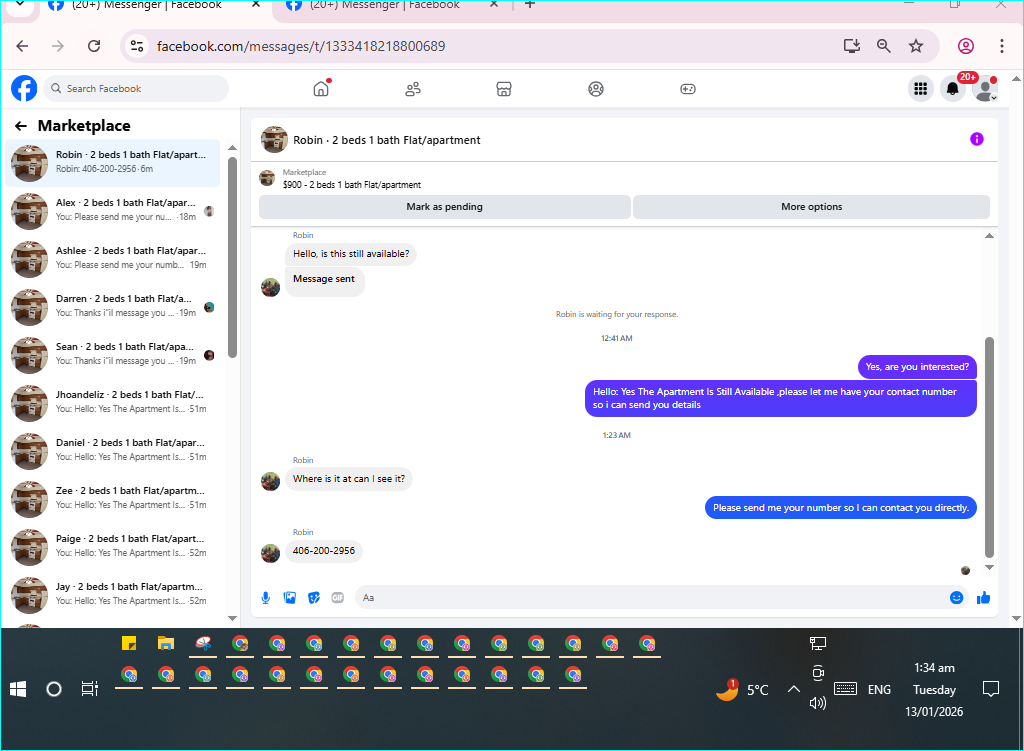Open the GIF picker icon
The height and width of the screenshot is (751, 1024).
tap(338, 598)
